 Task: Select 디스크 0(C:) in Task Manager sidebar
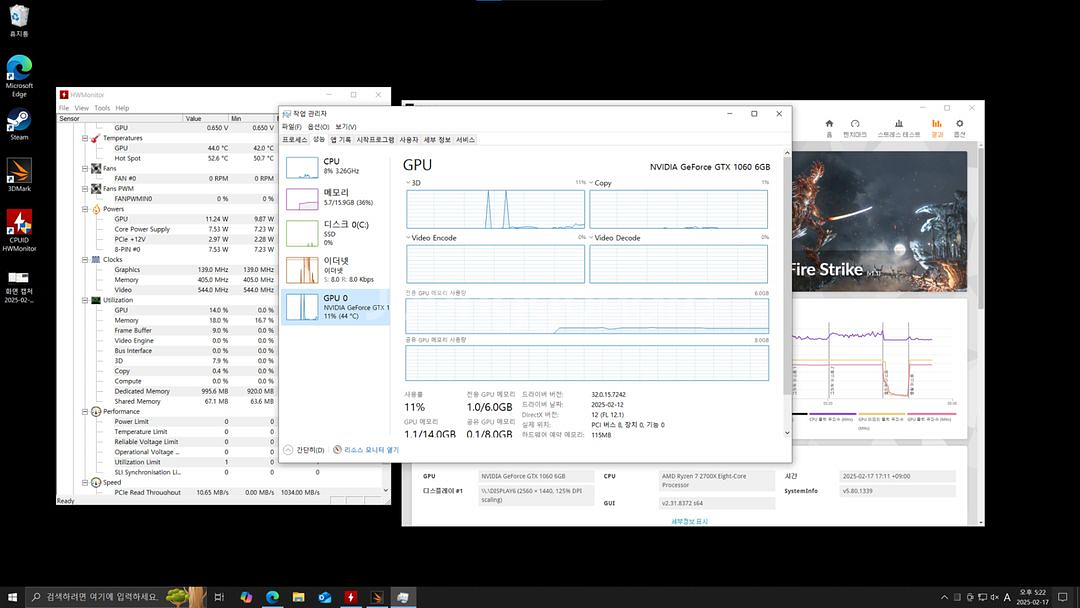point(335,233)
